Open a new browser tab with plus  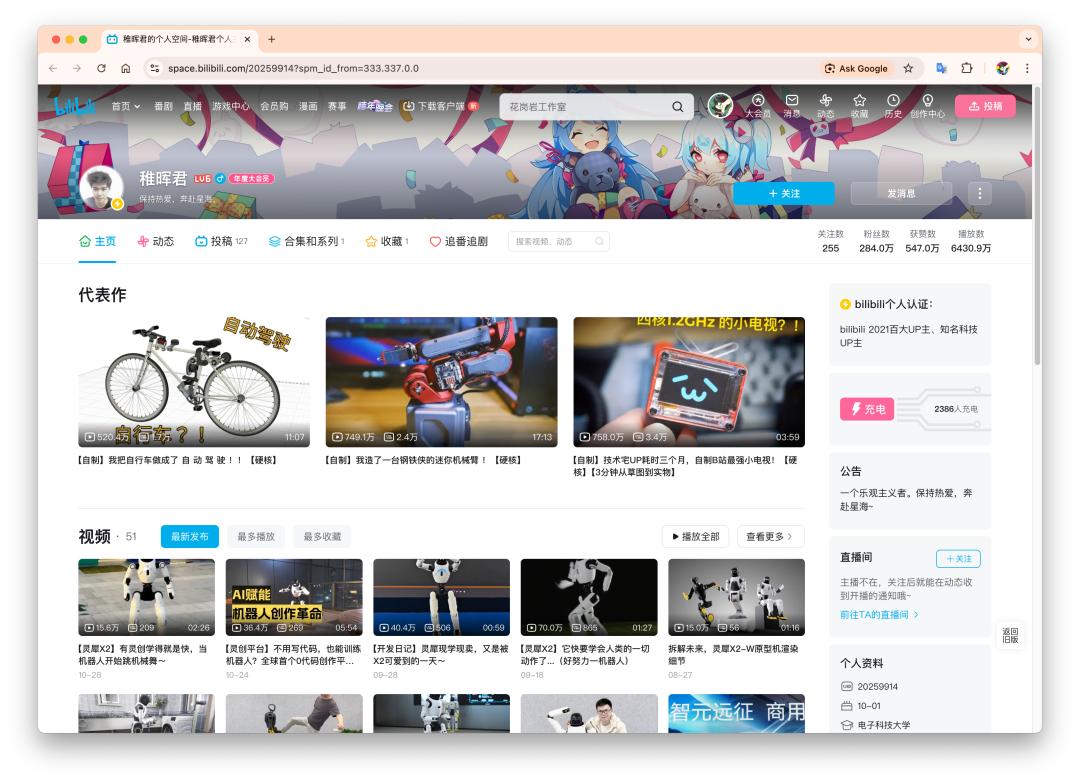pyautogui.click(x=271, y=39)
